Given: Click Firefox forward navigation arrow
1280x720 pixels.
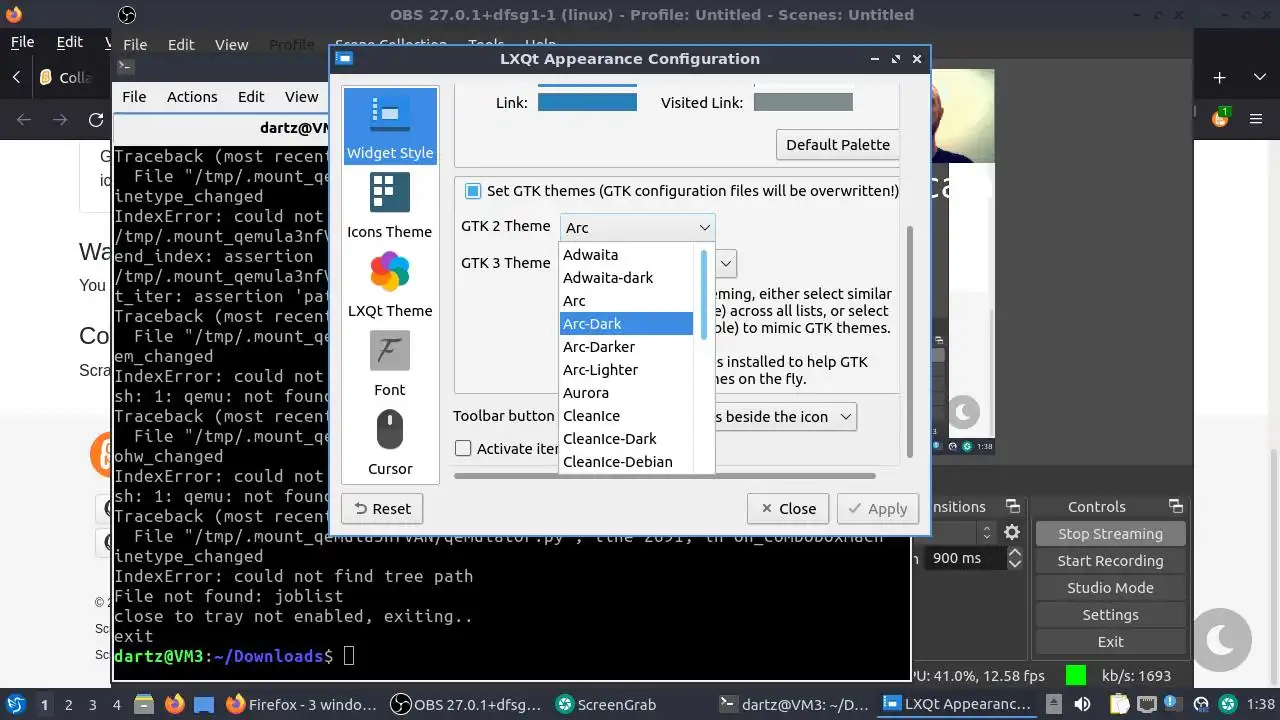Looking at the screenshot, I should tap(60, 120).
